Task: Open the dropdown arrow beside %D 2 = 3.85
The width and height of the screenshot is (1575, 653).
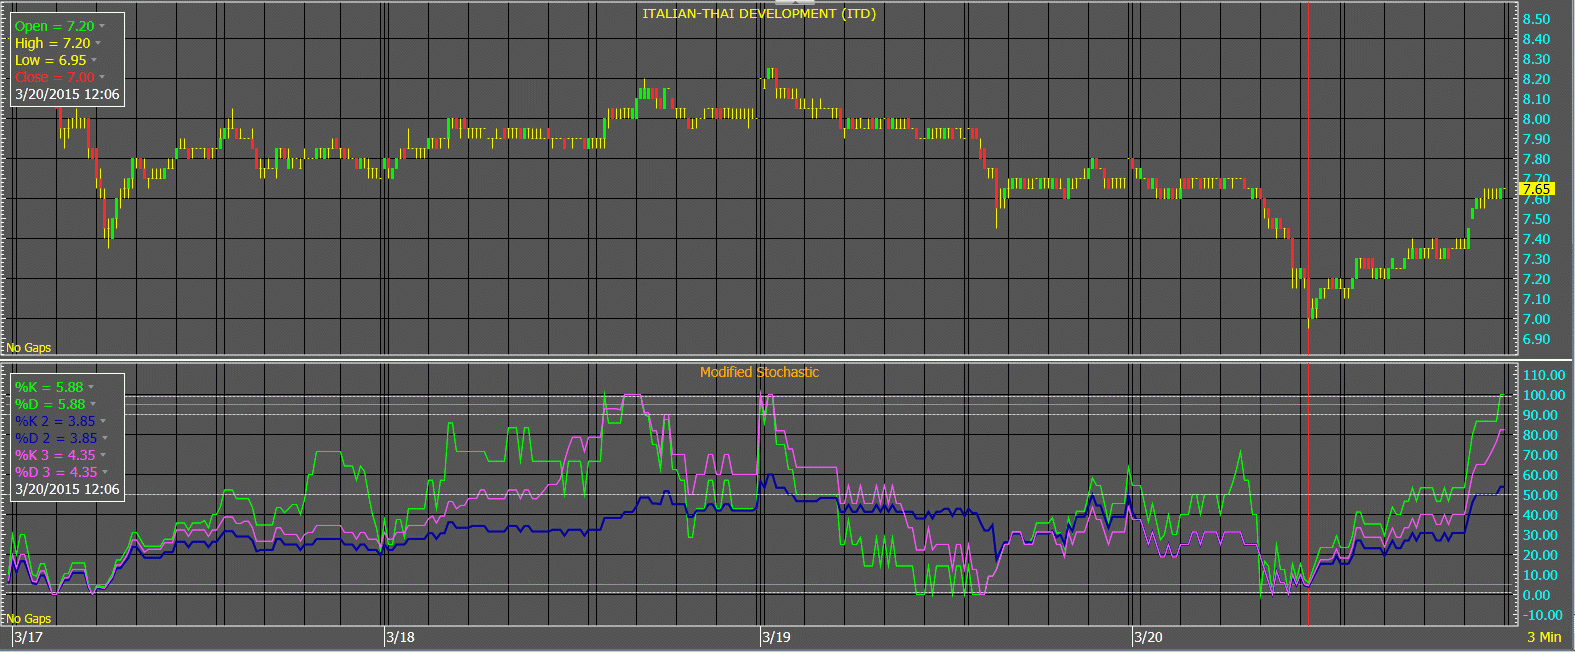Action: click(105, 439)
